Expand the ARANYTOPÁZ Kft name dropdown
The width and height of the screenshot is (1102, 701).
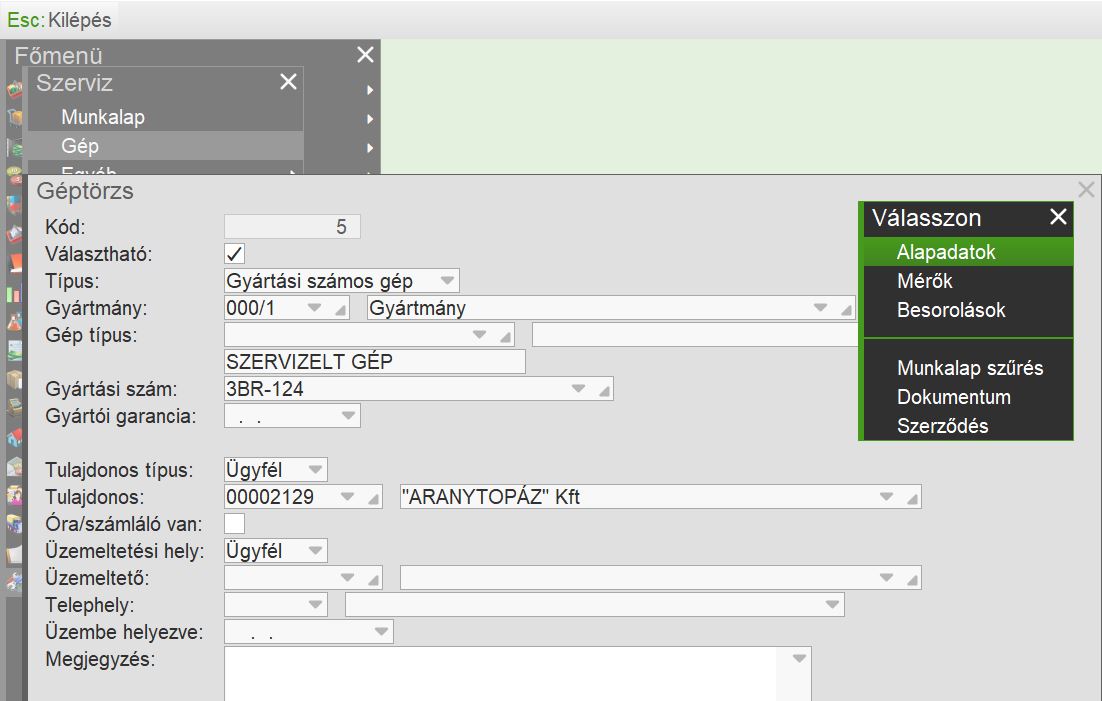pos(886,496)
